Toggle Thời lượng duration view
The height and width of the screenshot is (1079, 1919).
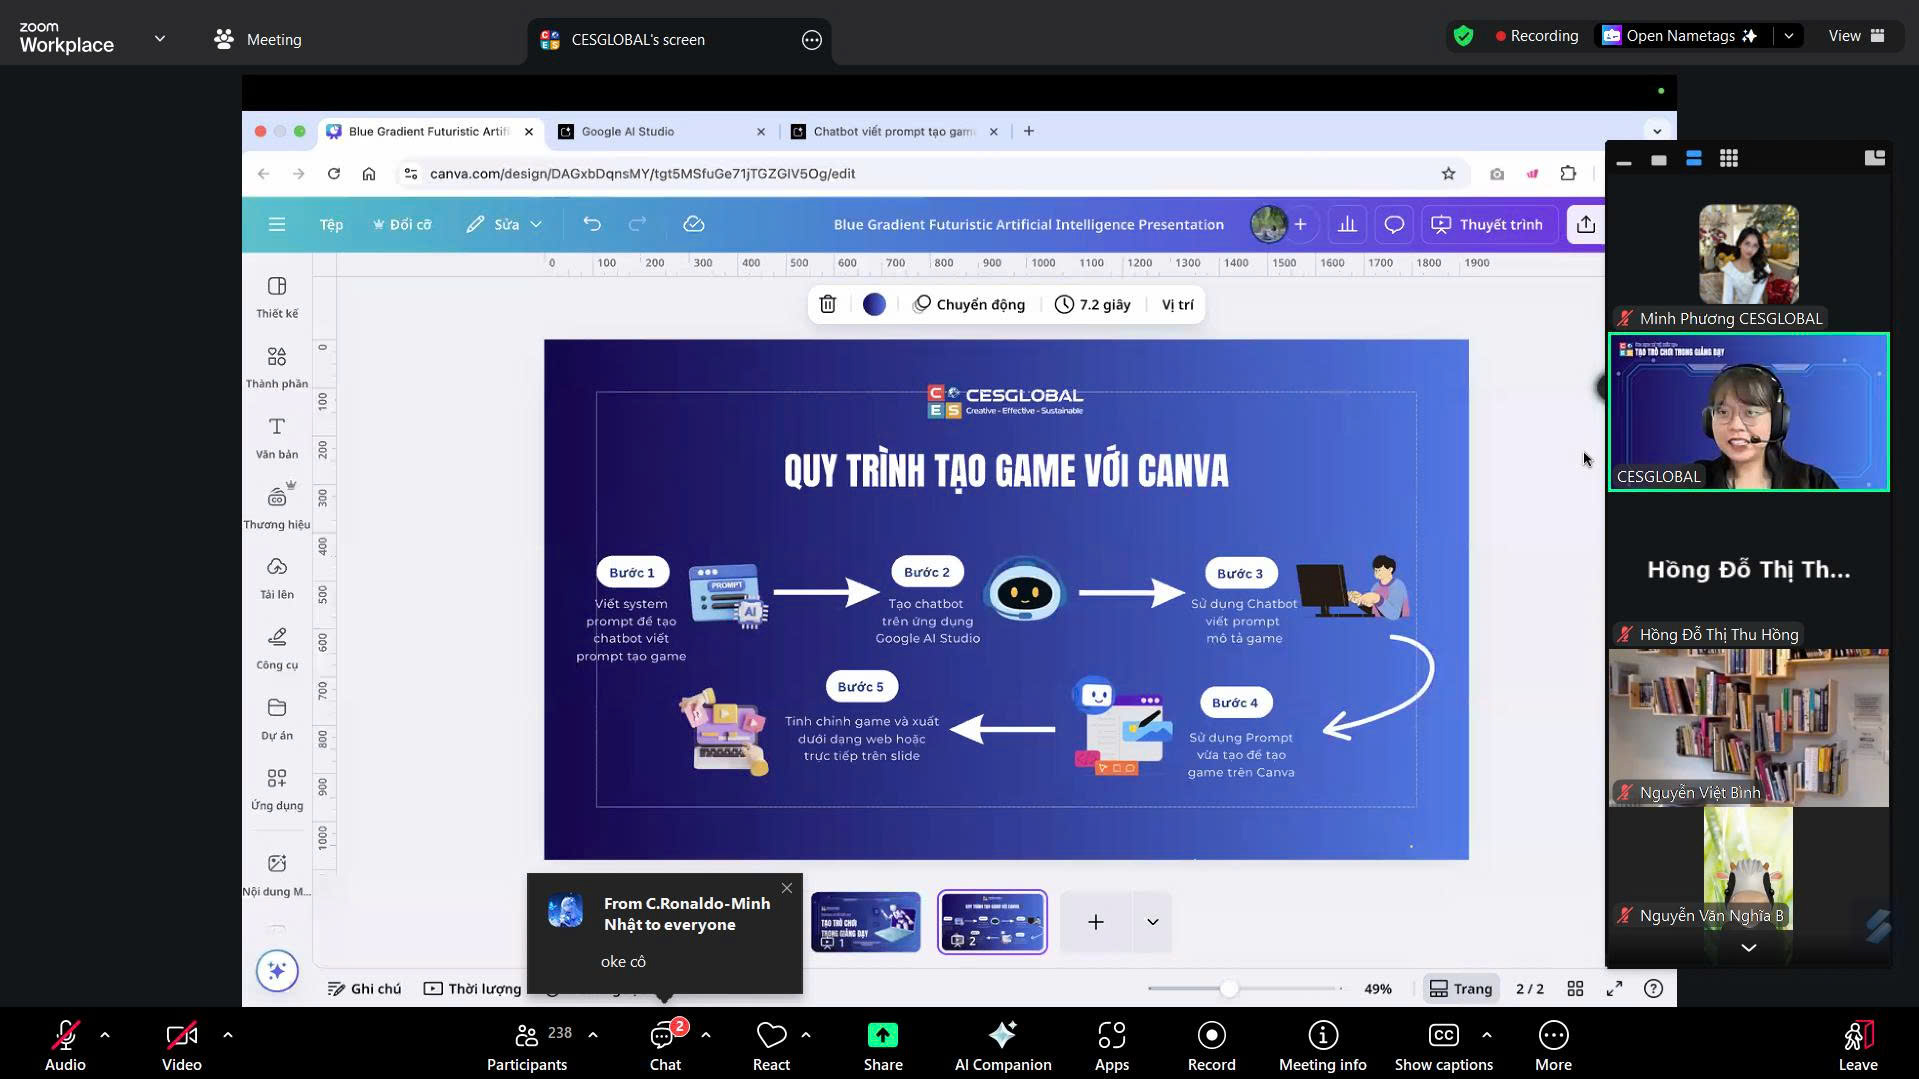coord(472,988)
